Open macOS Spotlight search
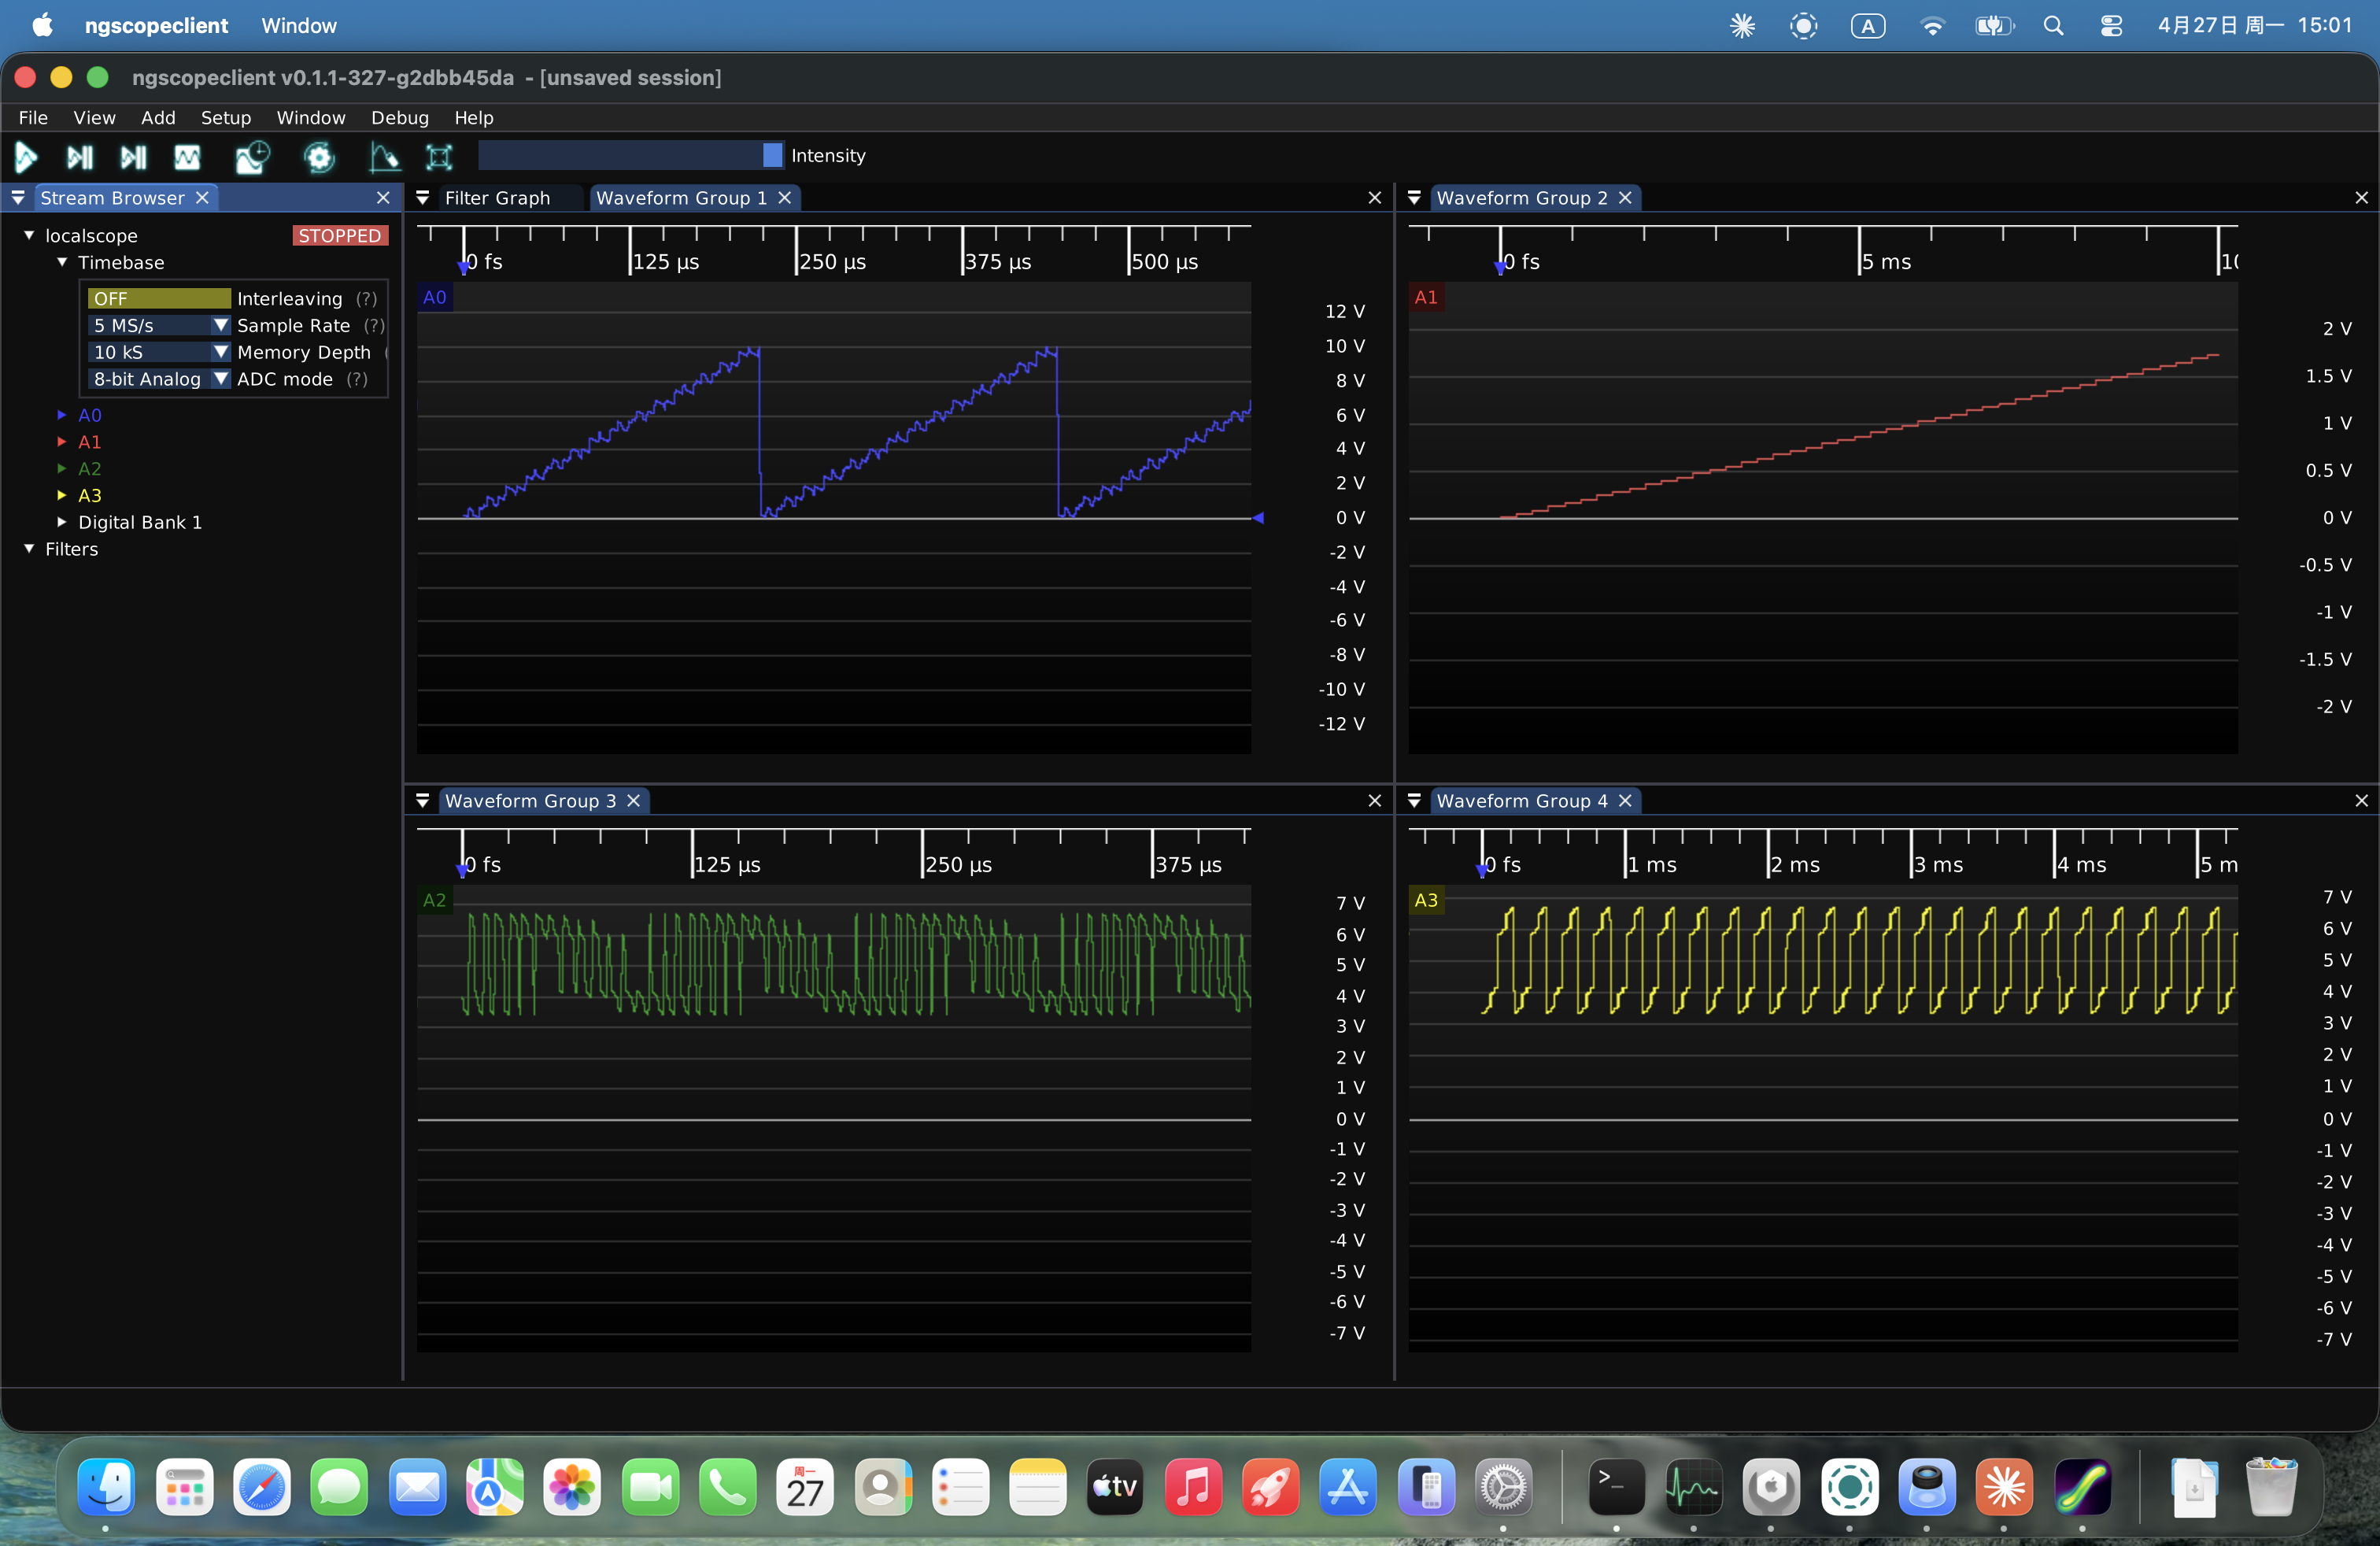 tap(2053, 25)
